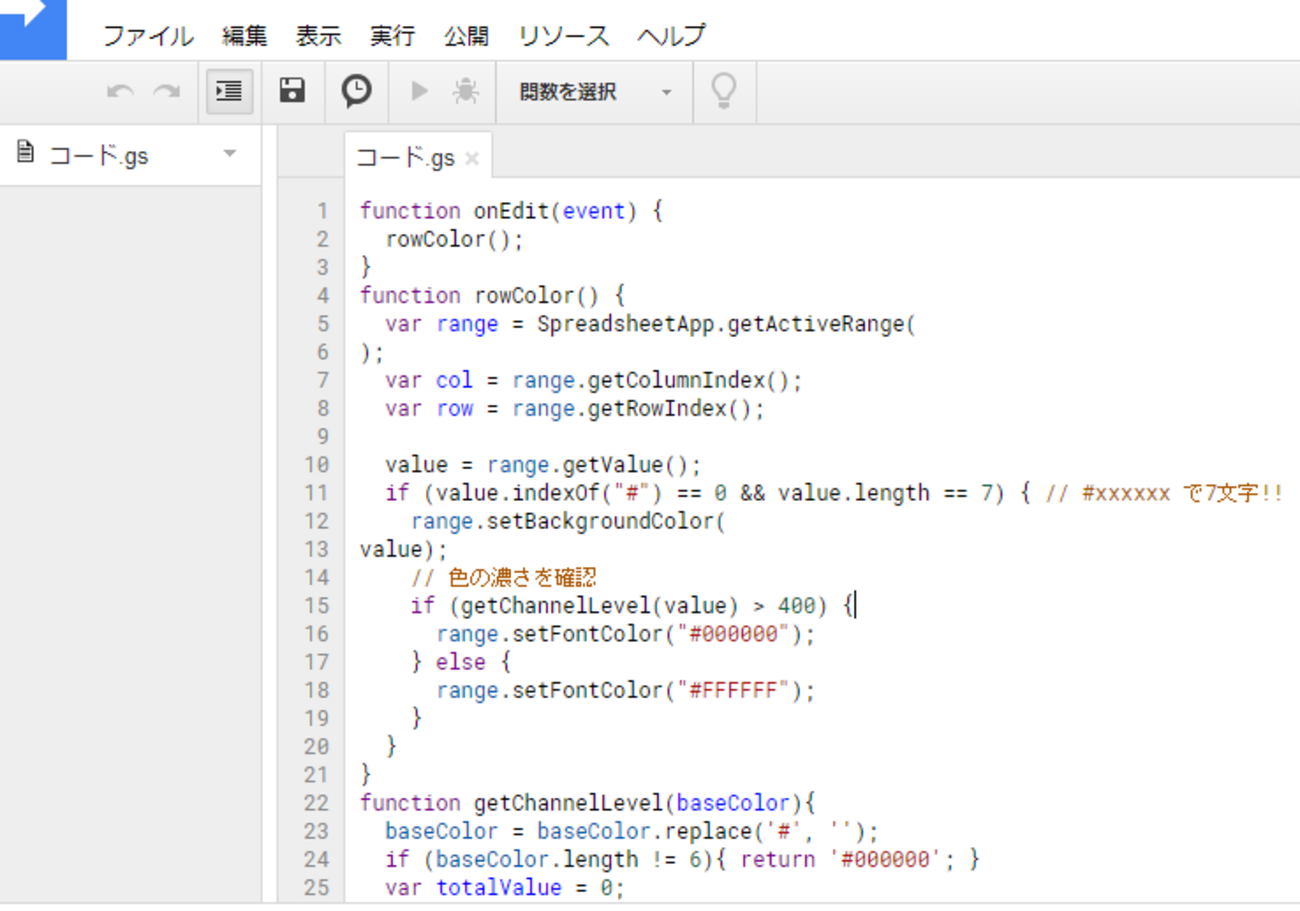Click the redo arrow icon
Screen dimensions: 1300x911
[x=166, y=92]
